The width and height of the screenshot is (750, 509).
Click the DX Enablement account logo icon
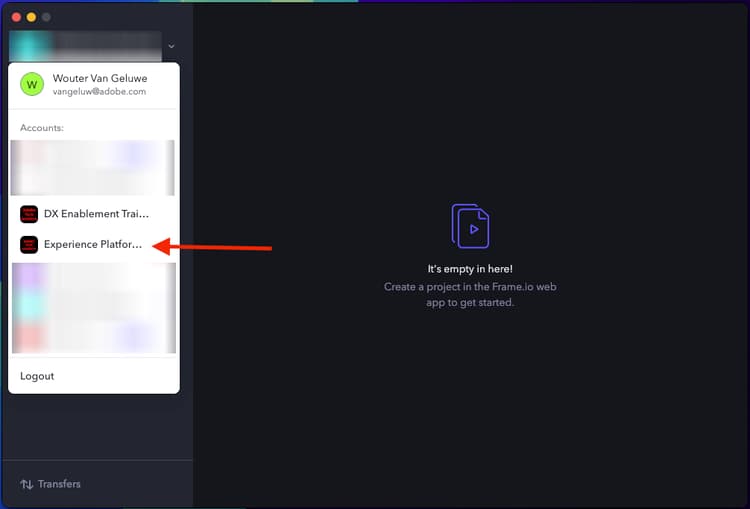[x=29, y=214]
